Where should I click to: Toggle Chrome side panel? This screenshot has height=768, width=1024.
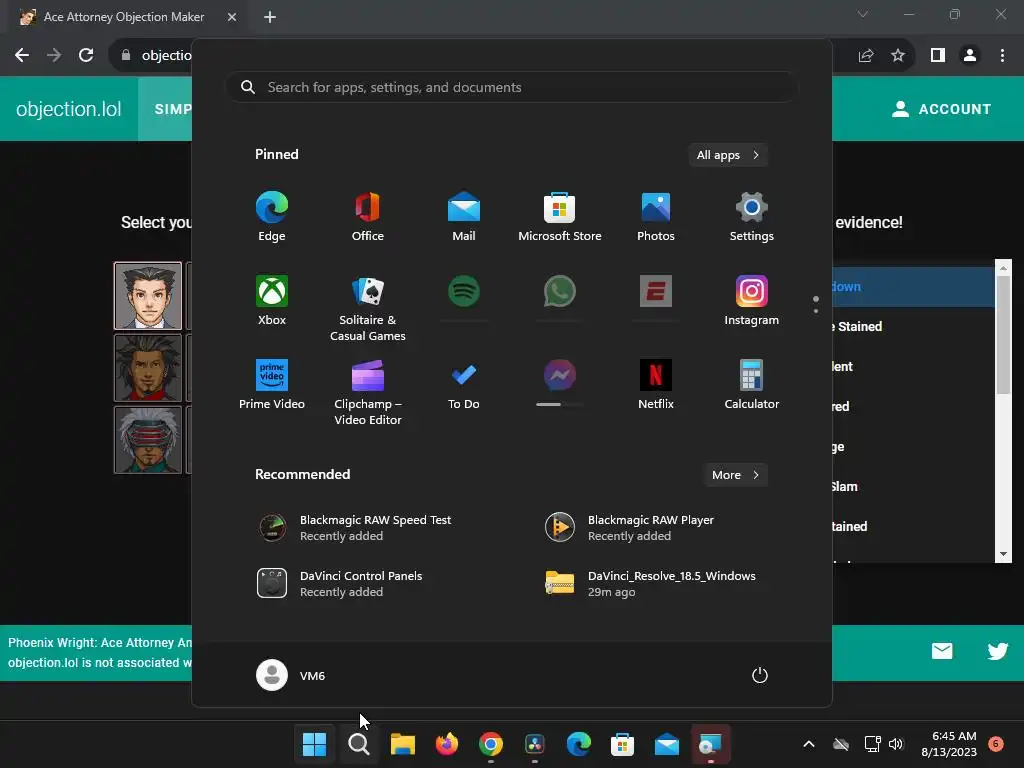pos(938,56)
